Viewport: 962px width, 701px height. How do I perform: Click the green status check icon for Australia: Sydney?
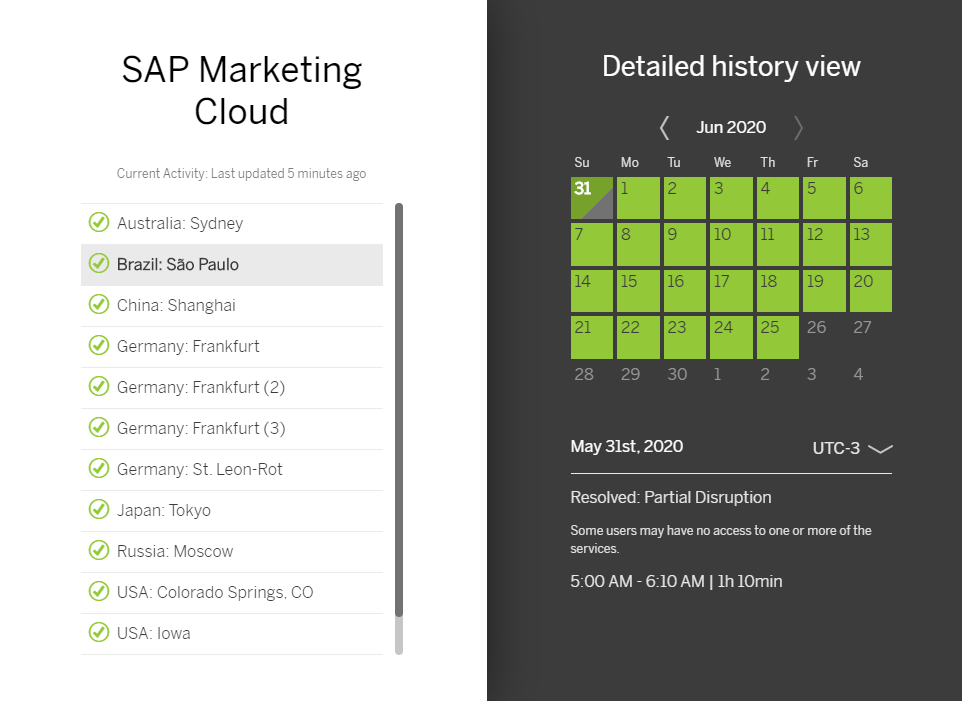[99, 222]
